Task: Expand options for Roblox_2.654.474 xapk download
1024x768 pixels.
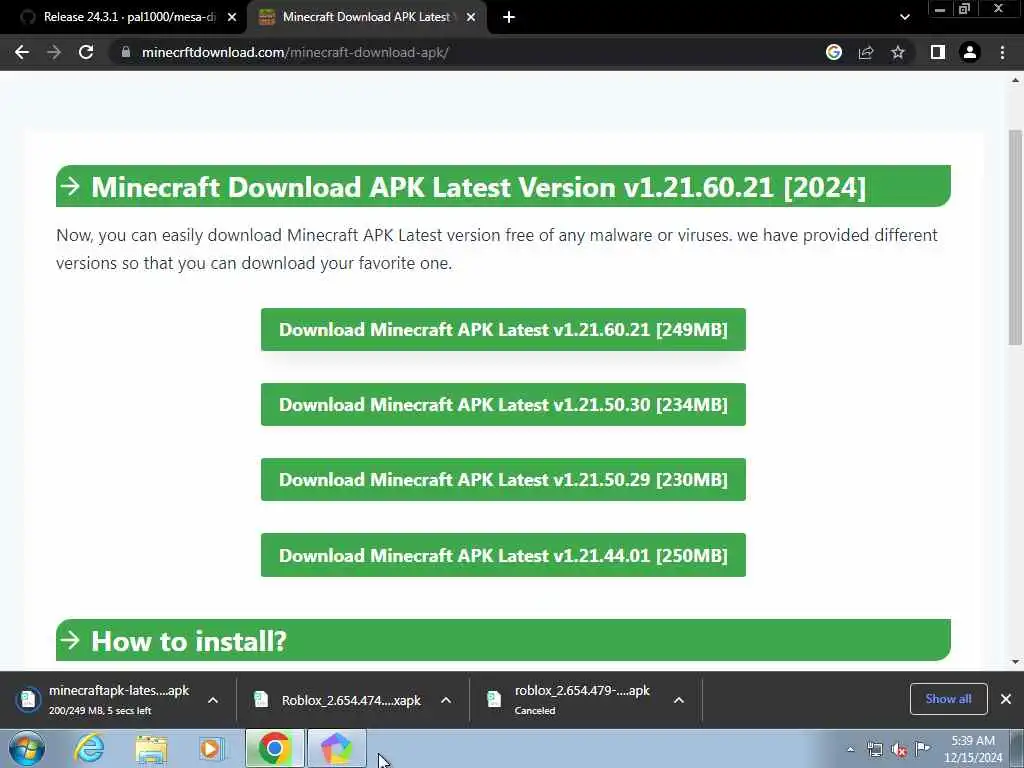Action: coord(446,700)
